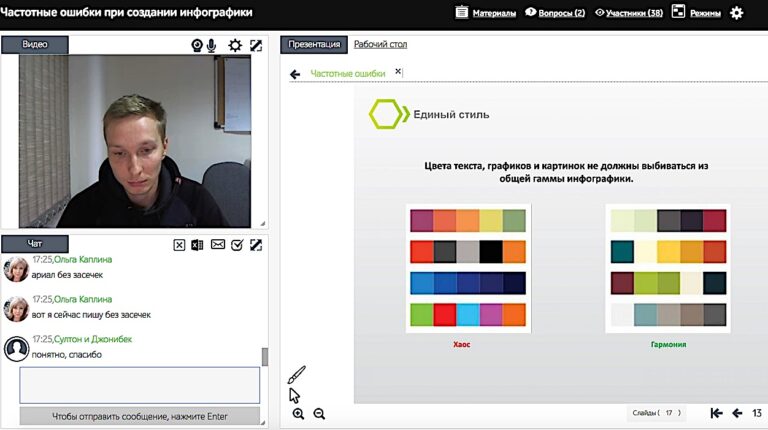This screenshot has height=430, width=768.
Task: Expand the Видео panel to fullscreen
Action: click(x=256, y=45)
